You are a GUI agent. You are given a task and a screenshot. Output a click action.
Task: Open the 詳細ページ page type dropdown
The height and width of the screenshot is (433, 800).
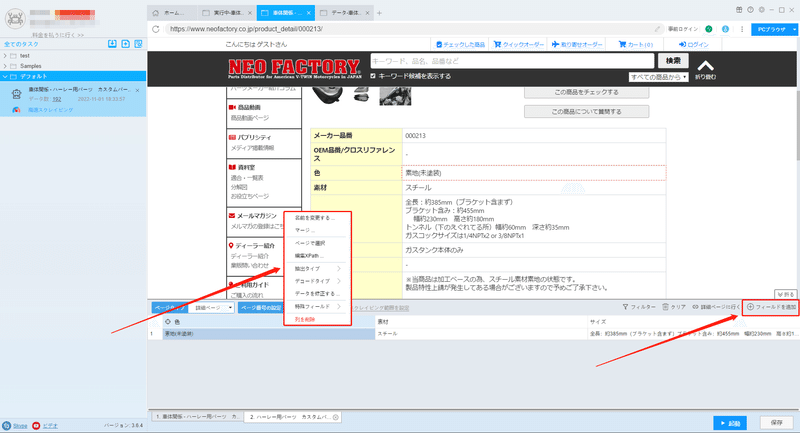(x=211, y=308)
